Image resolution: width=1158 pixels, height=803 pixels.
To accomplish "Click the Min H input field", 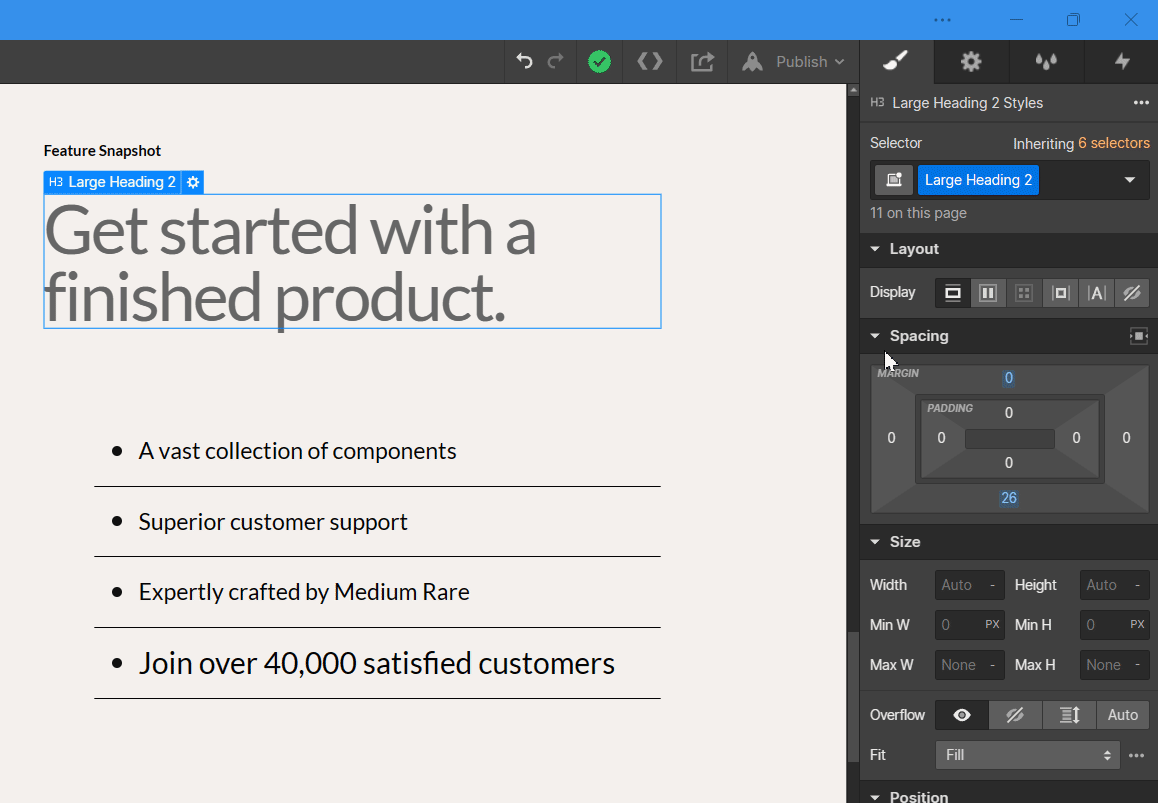I will [1114, 625].
